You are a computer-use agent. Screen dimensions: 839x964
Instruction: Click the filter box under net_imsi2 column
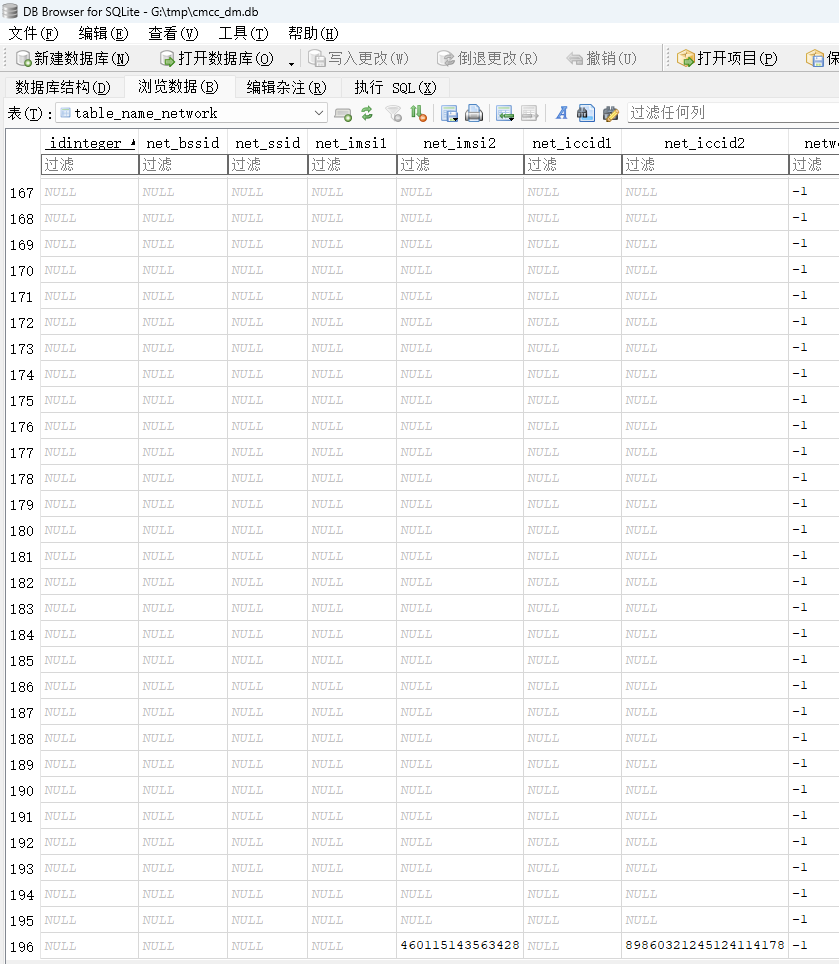click(460, 164)
